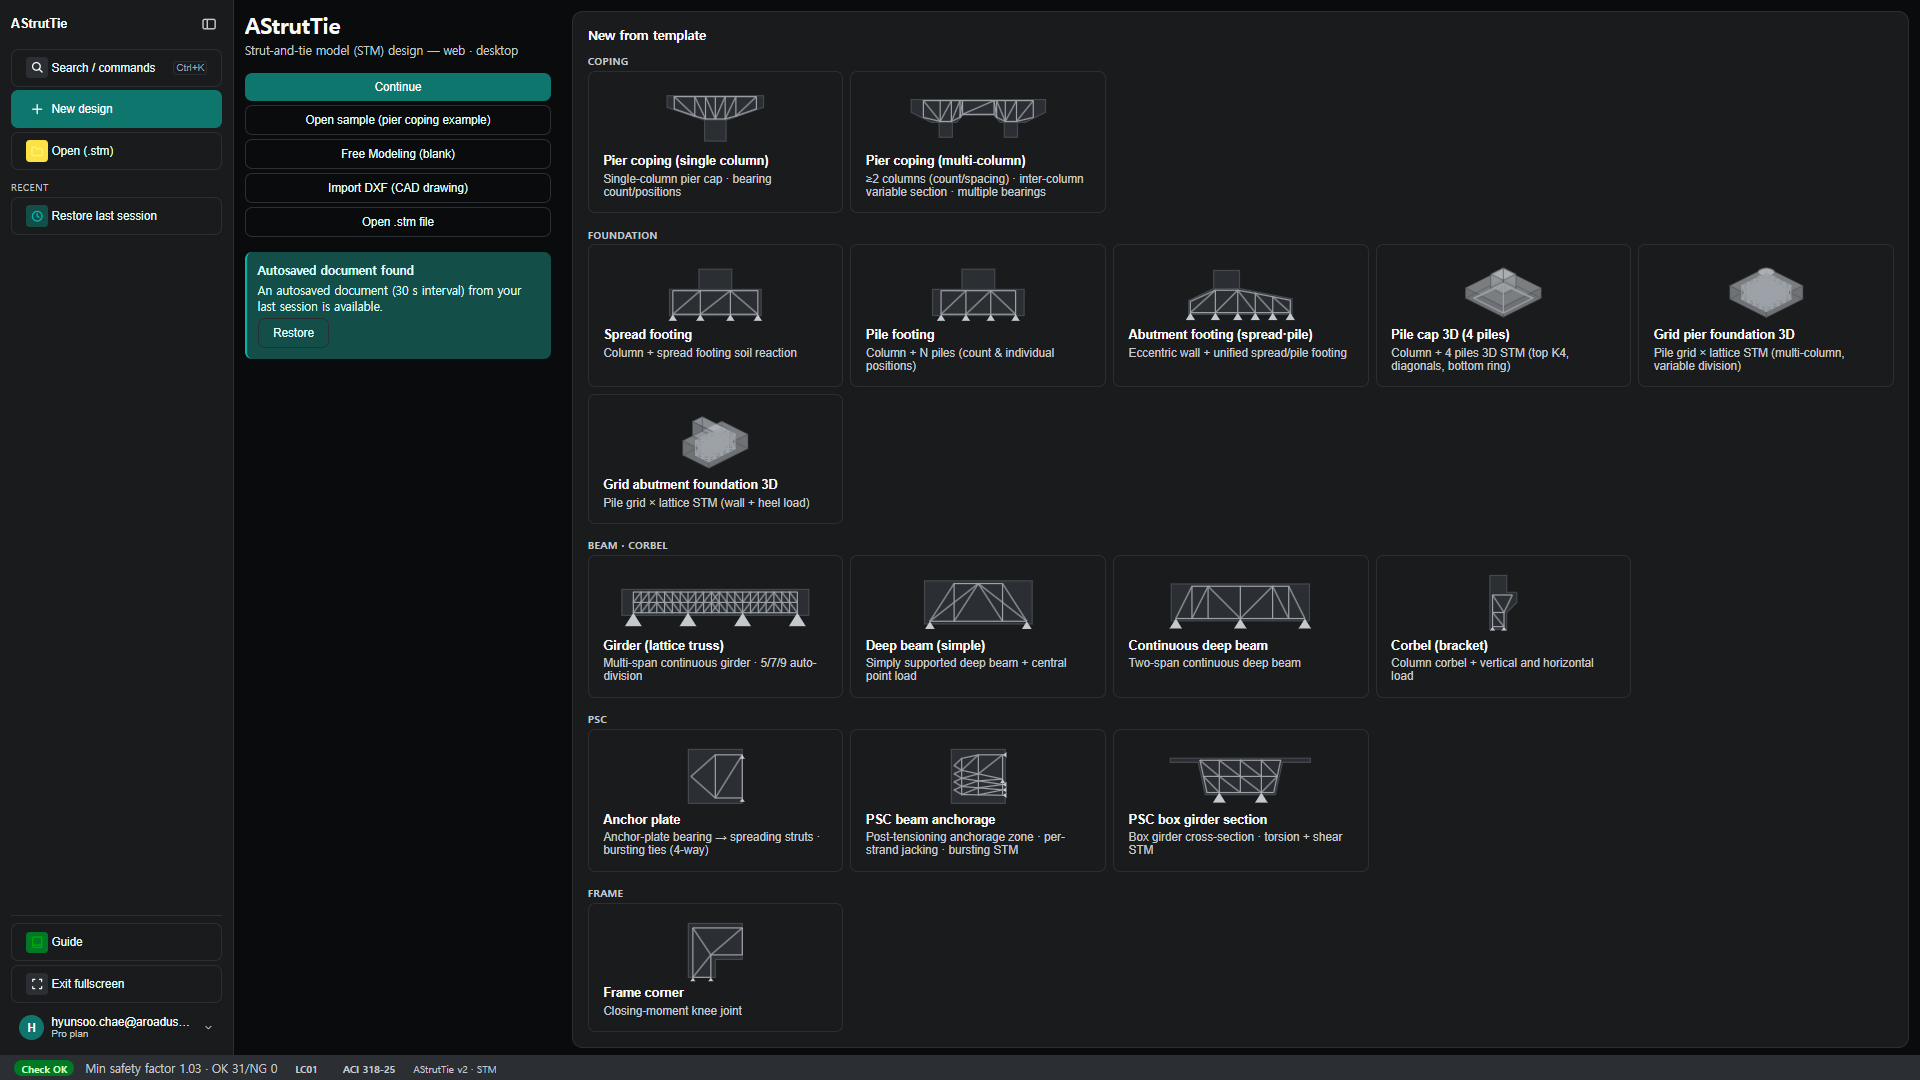Click the clock icon for Restore last session

click(37, 216)
